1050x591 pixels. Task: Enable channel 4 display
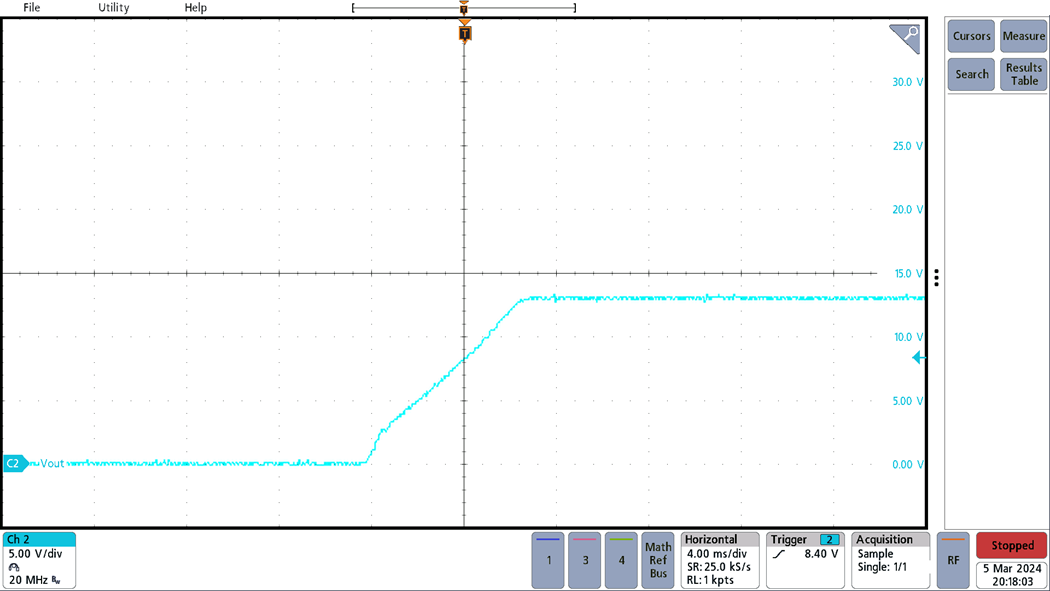(620, 560)
